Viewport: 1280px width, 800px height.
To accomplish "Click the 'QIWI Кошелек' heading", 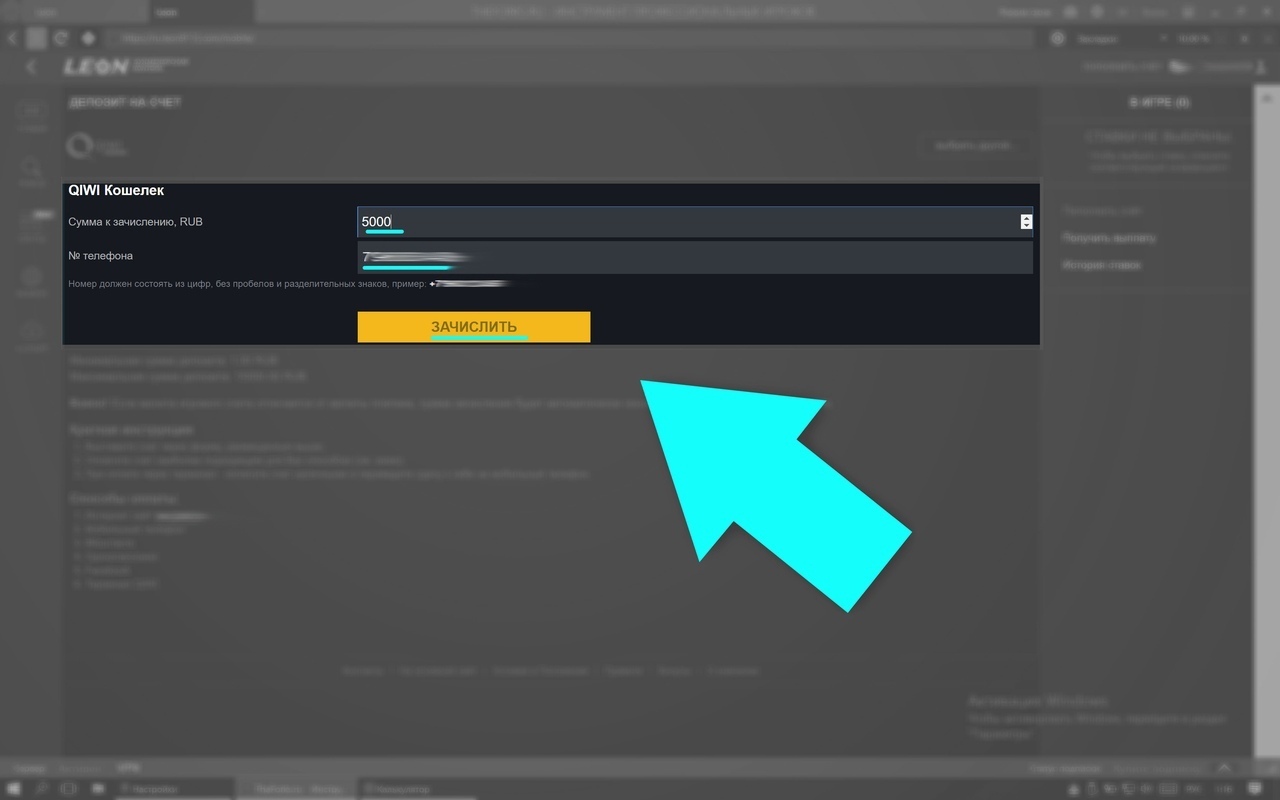I will coord(116,190).
